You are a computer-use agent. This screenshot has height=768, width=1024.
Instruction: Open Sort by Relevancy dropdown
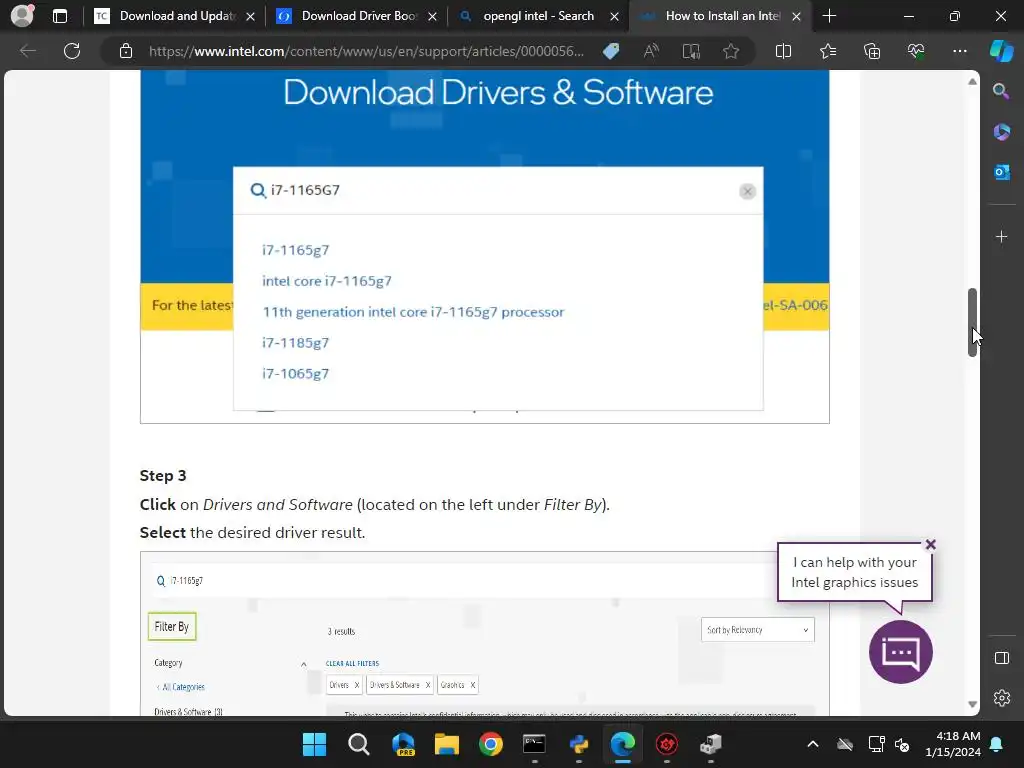point(758,630)
